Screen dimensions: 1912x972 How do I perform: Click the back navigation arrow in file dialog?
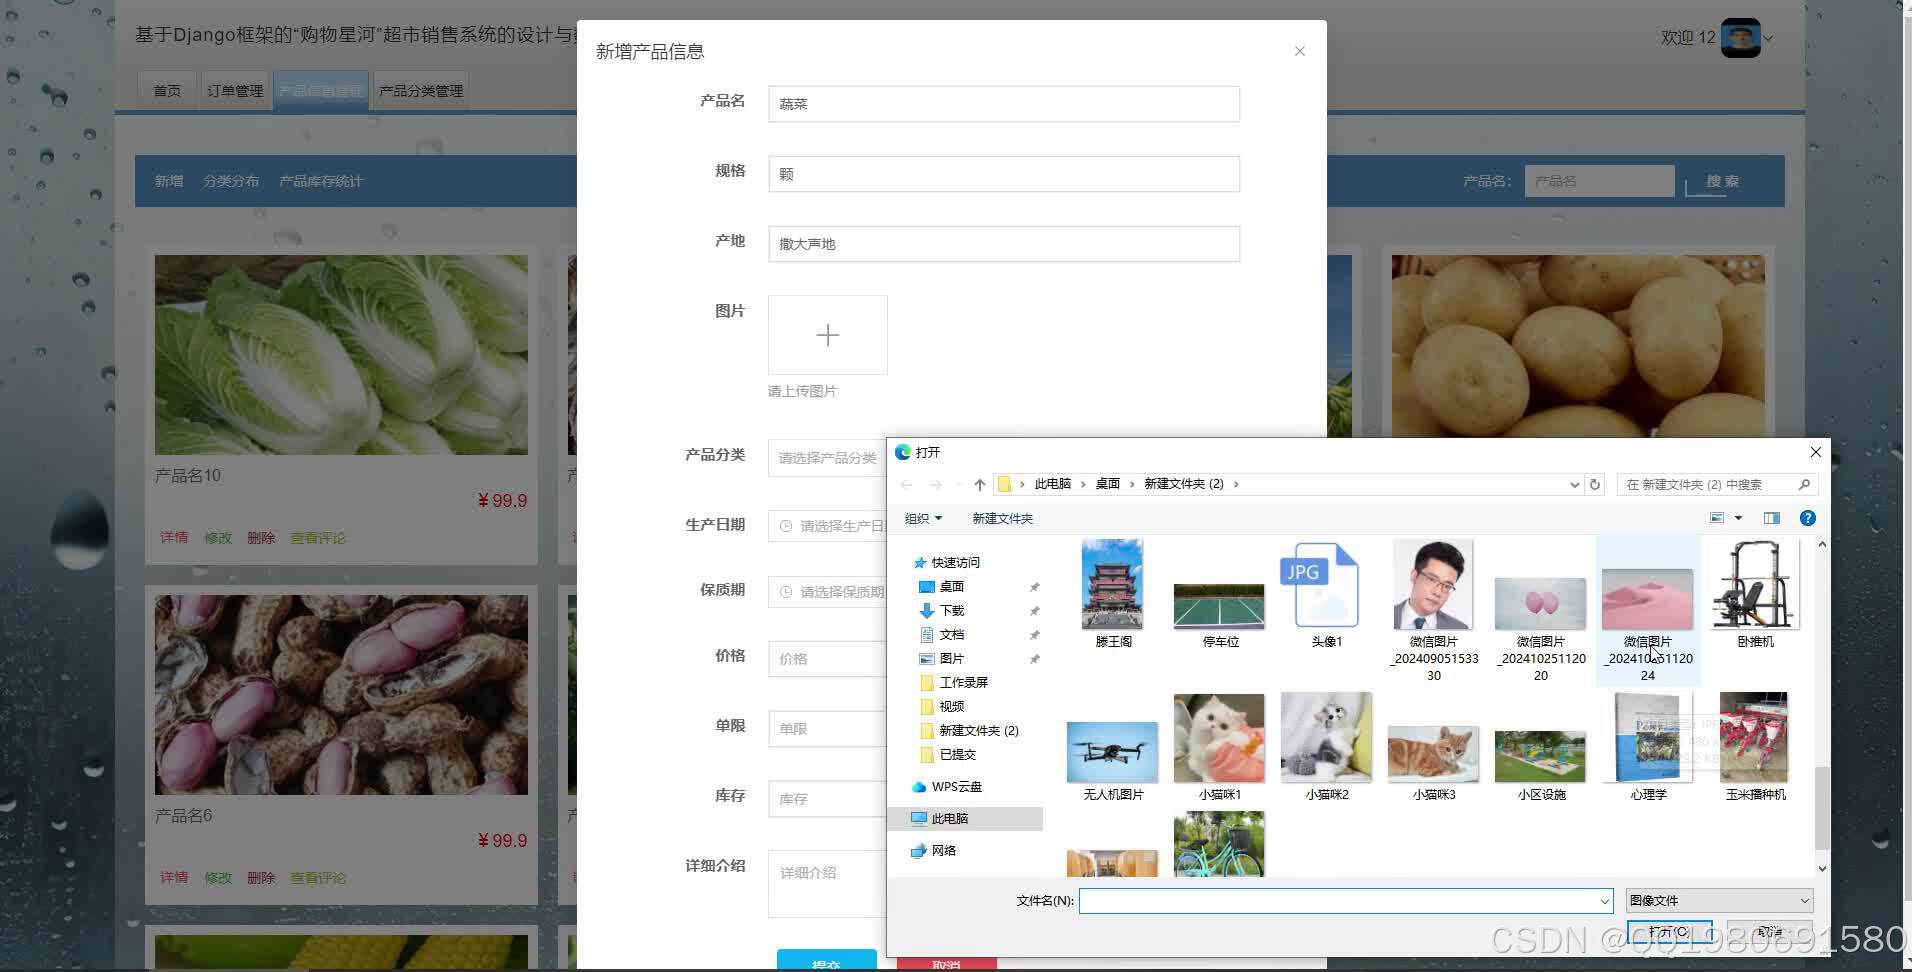(x=906, y=484)
